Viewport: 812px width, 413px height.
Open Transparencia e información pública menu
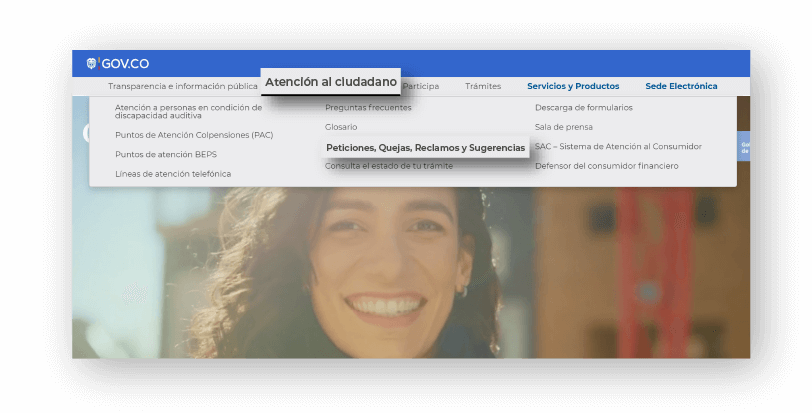(183, 86)
